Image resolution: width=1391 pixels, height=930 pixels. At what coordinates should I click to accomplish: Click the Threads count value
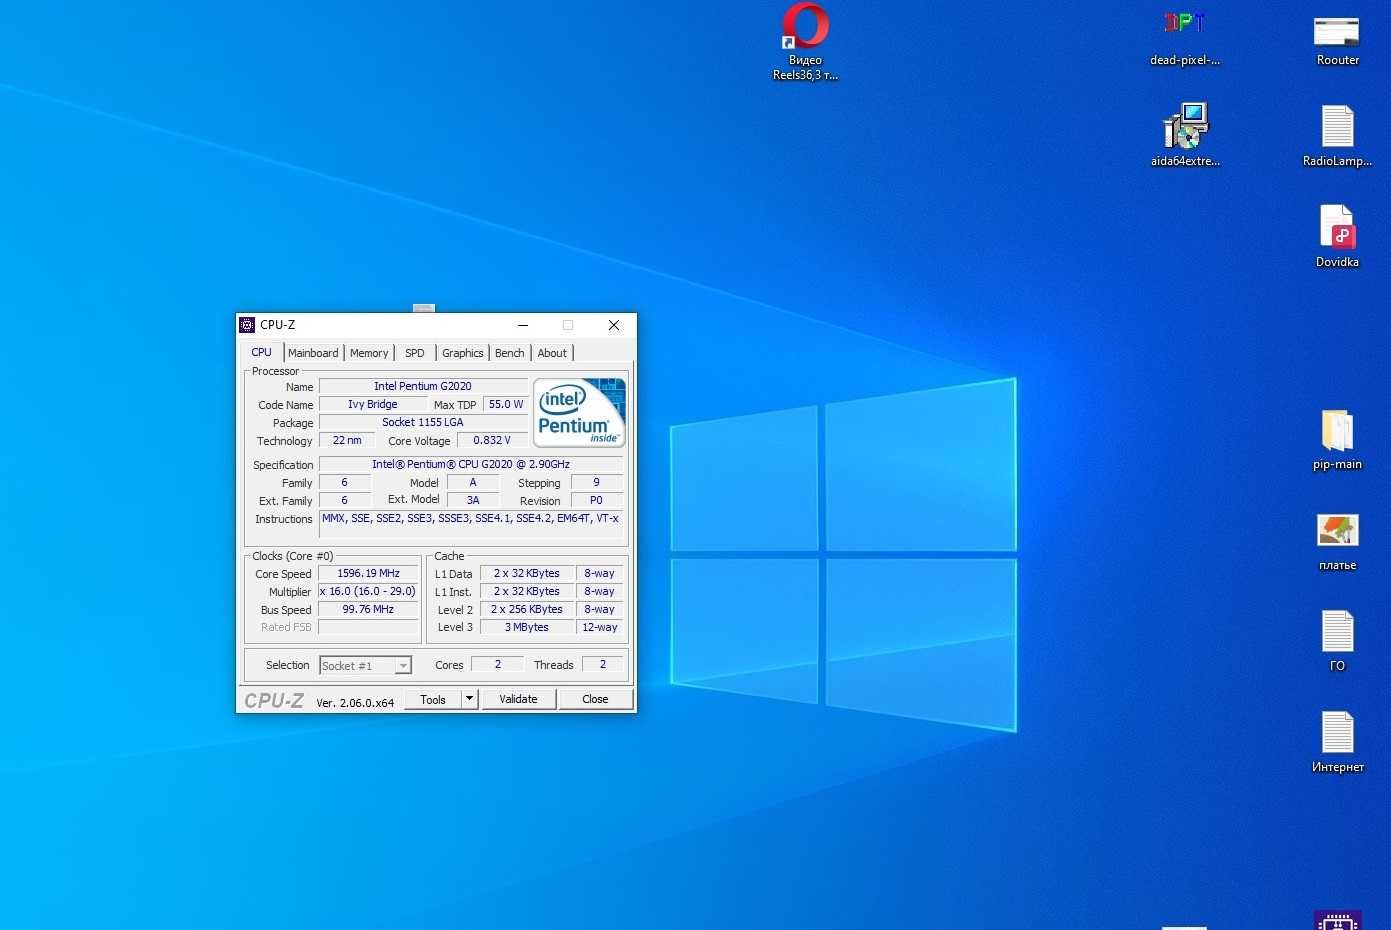603,664
